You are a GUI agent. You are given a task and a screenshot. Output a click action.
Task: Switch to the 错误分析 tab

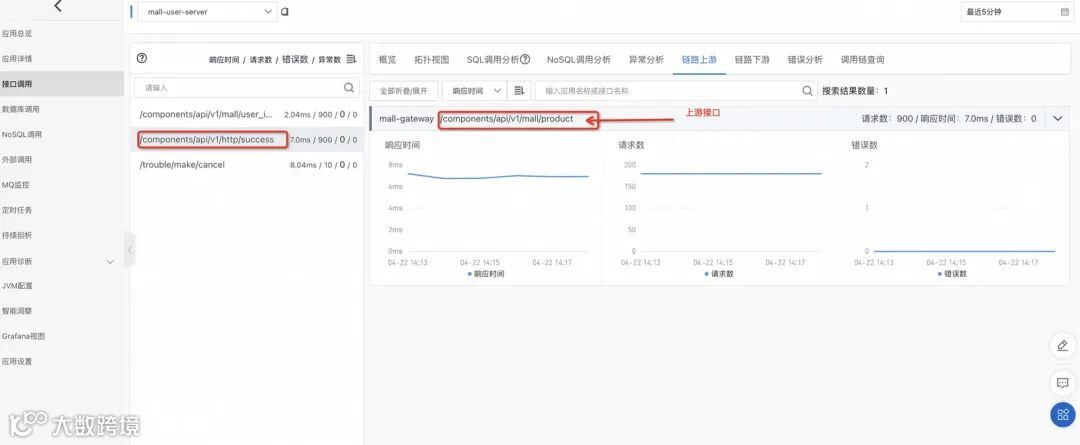click(x=805, y=60)
